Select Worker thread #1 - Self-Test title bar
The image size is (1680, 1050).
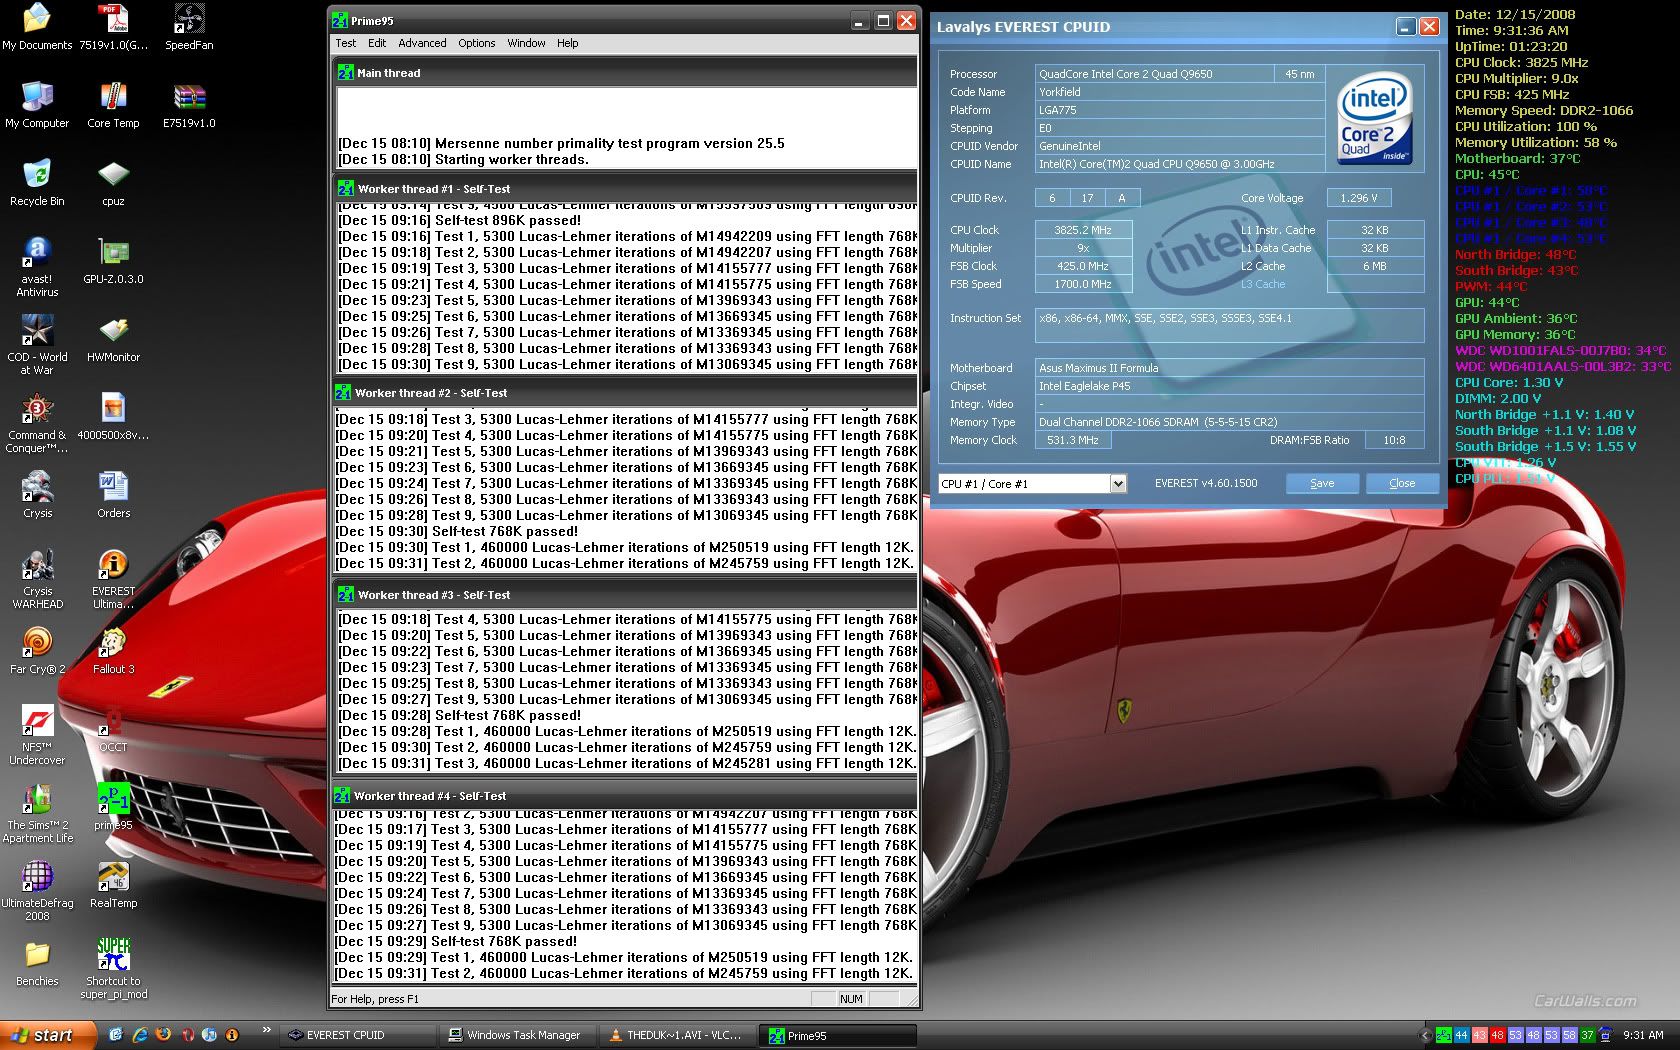point(625,188)
